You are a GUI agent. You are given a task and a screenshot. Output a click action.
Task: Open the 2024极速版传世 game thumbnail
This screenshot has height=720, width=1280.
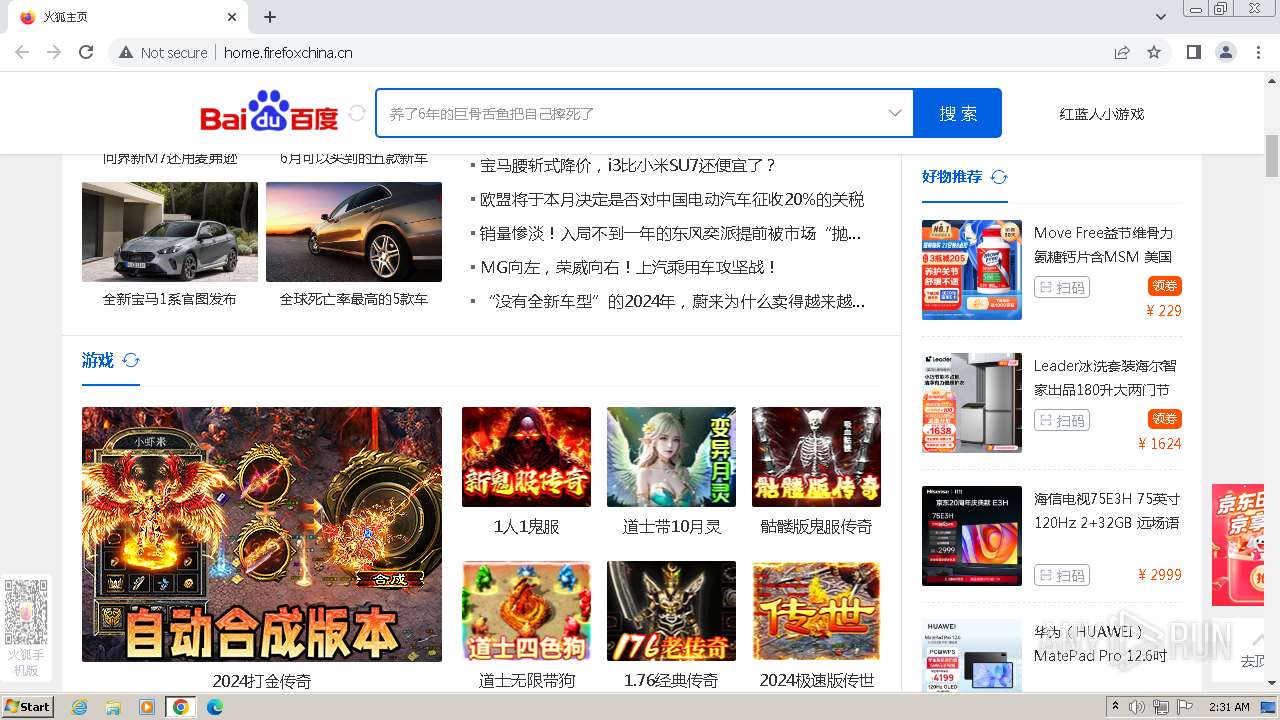(x=816, y=611)
